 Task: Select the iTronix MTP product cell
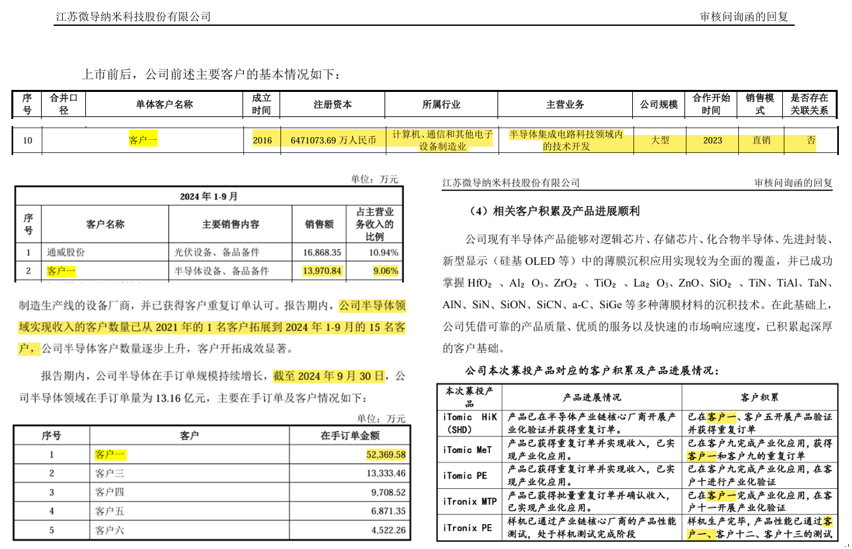point(470,501)
